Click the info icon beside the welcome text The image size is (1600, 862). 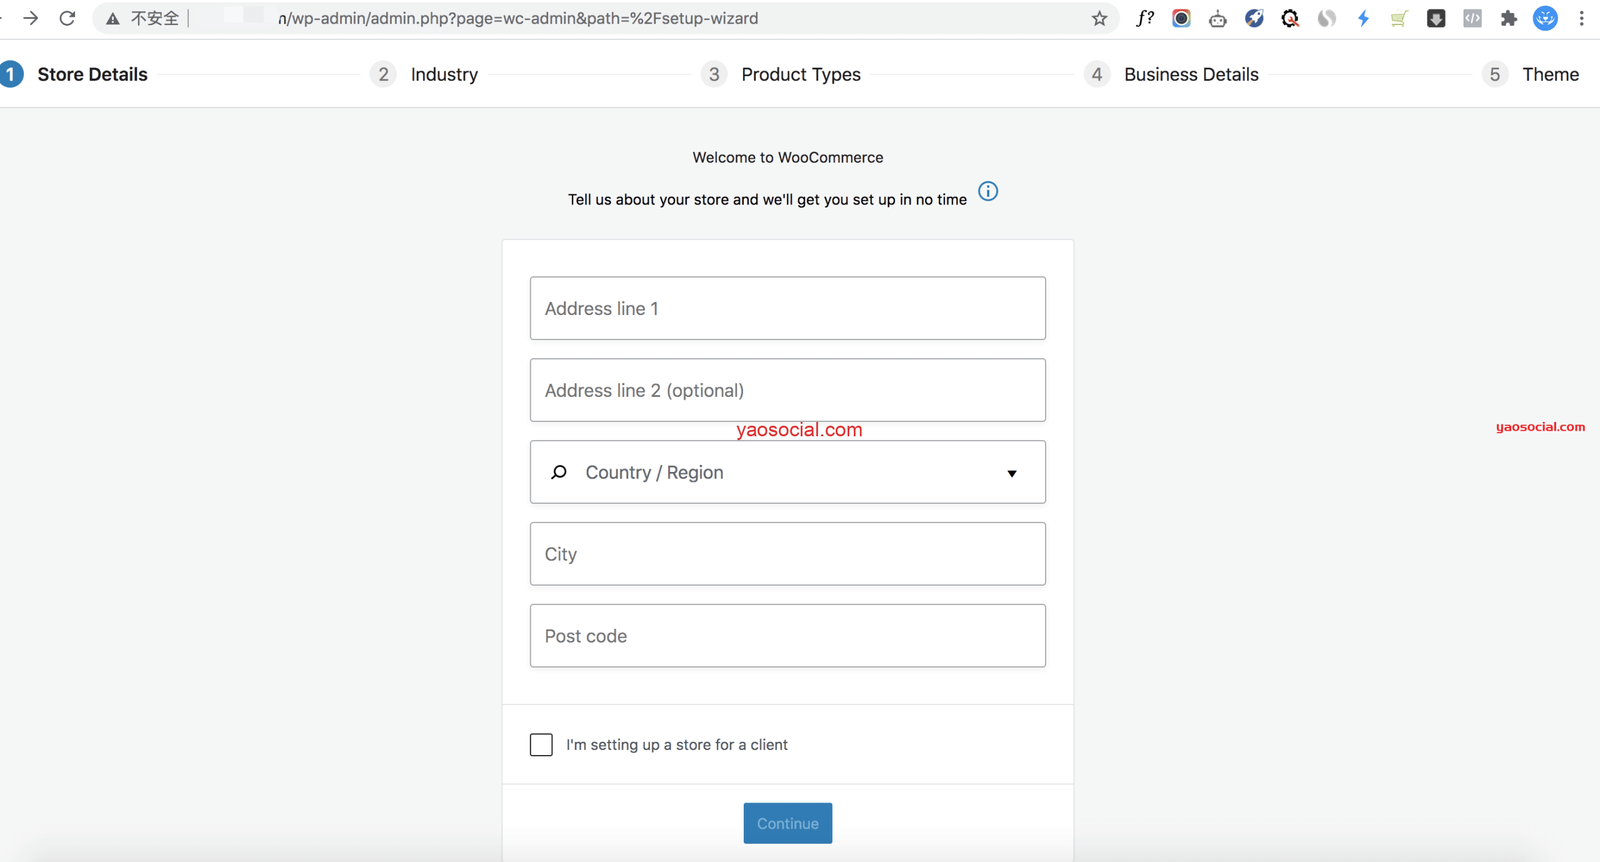click(x=988, y=191)
